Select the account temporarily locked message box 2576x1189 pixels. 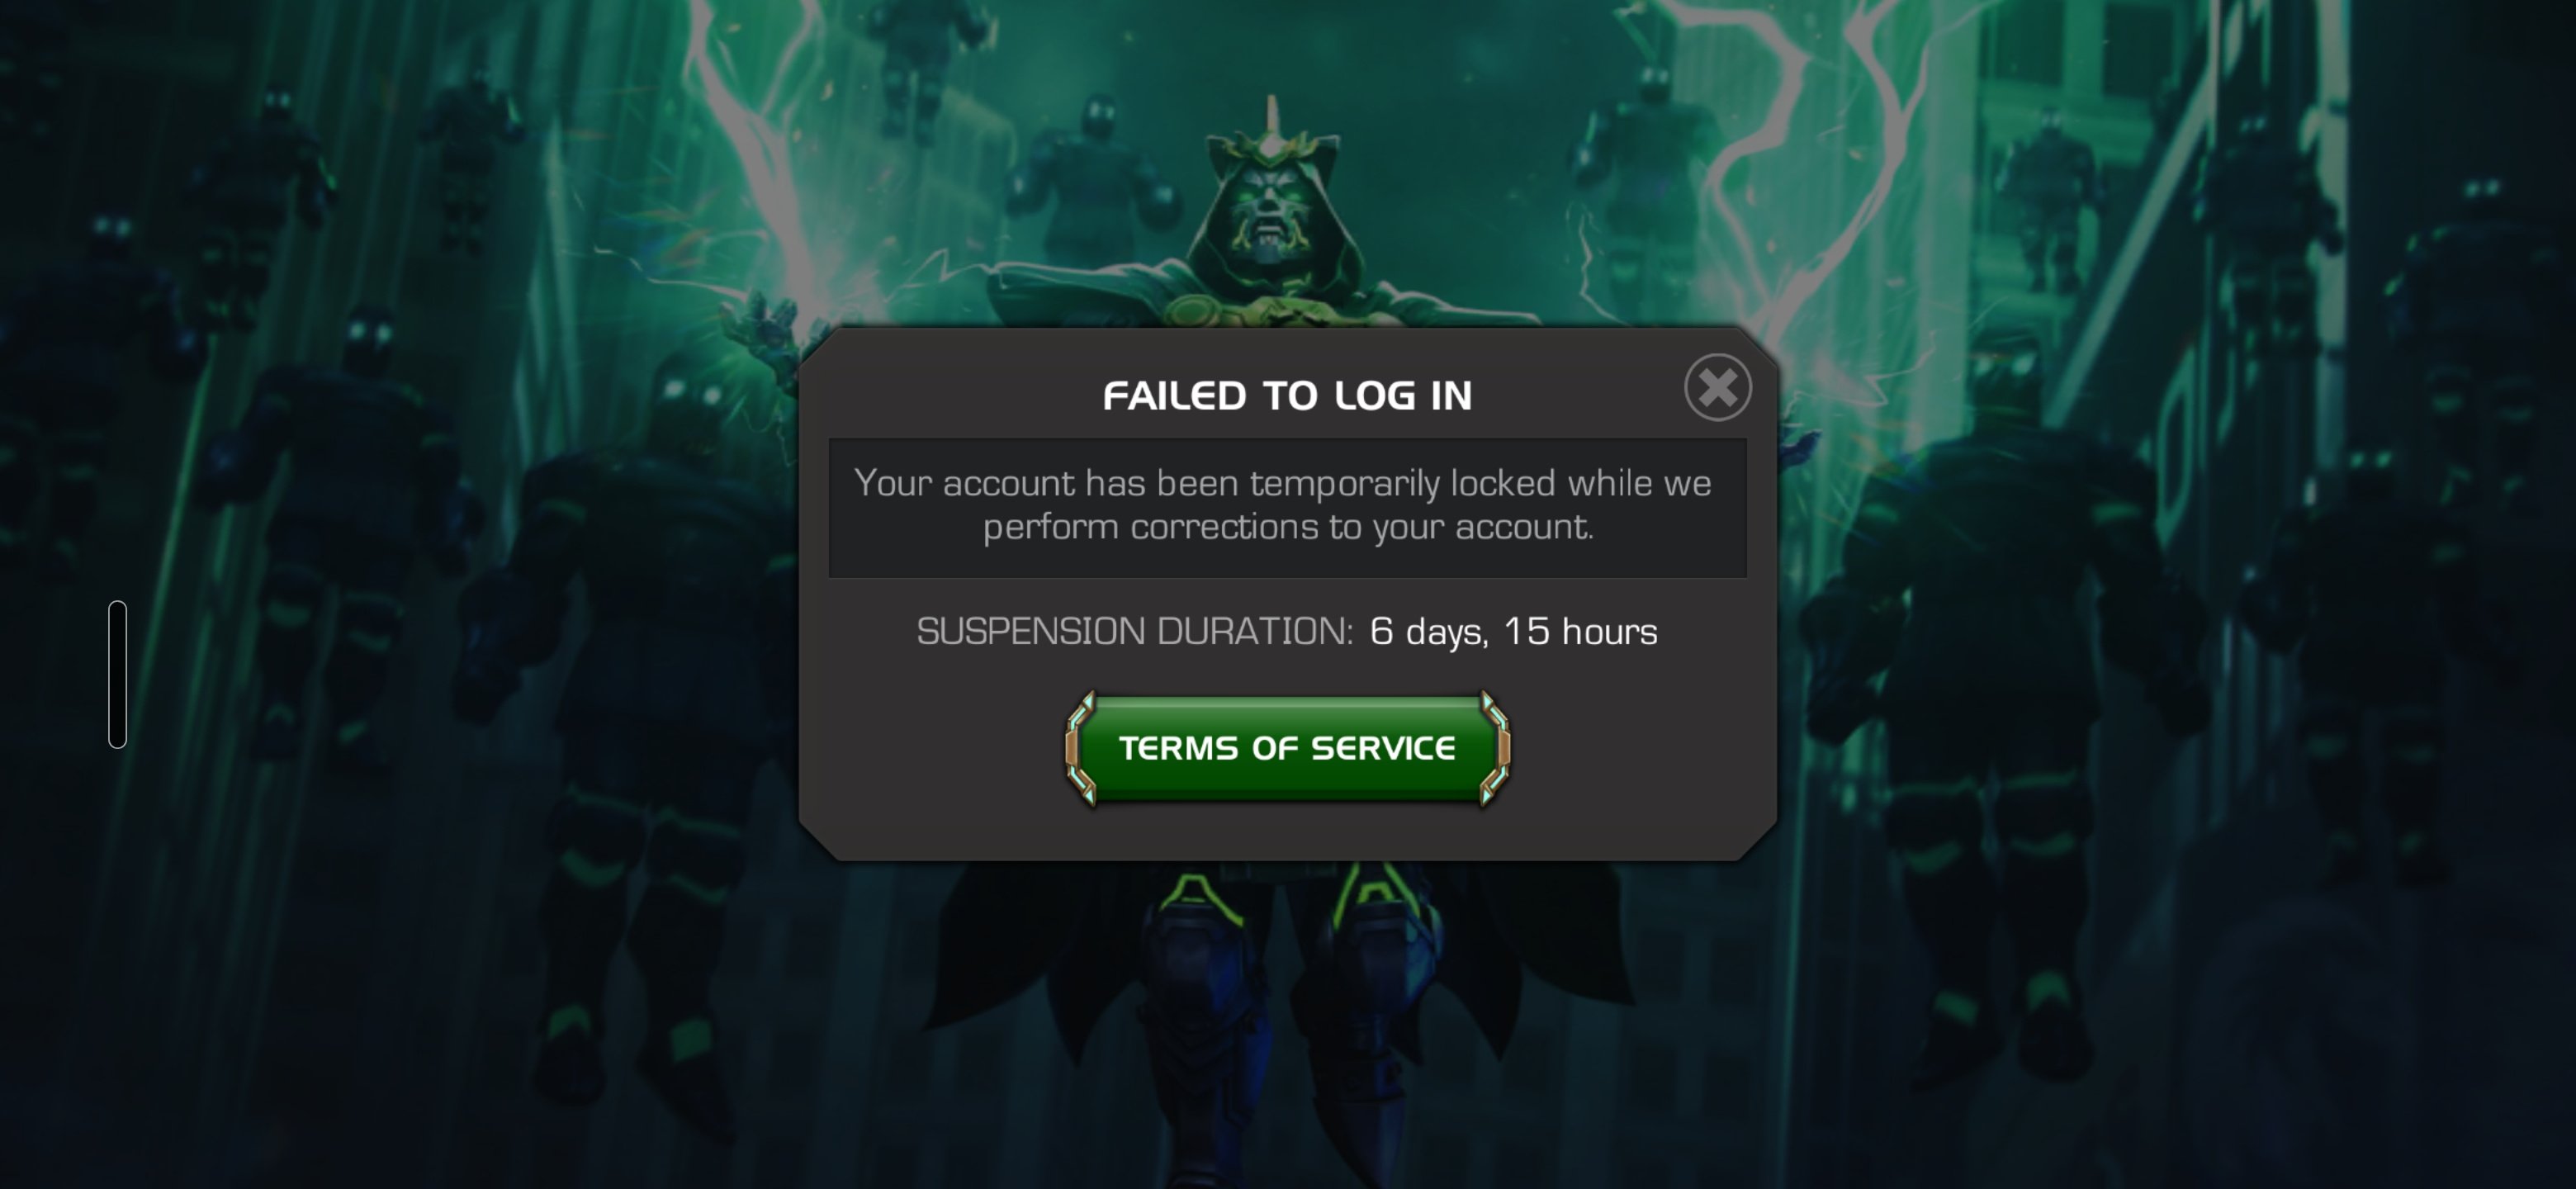pos(1287,507)
